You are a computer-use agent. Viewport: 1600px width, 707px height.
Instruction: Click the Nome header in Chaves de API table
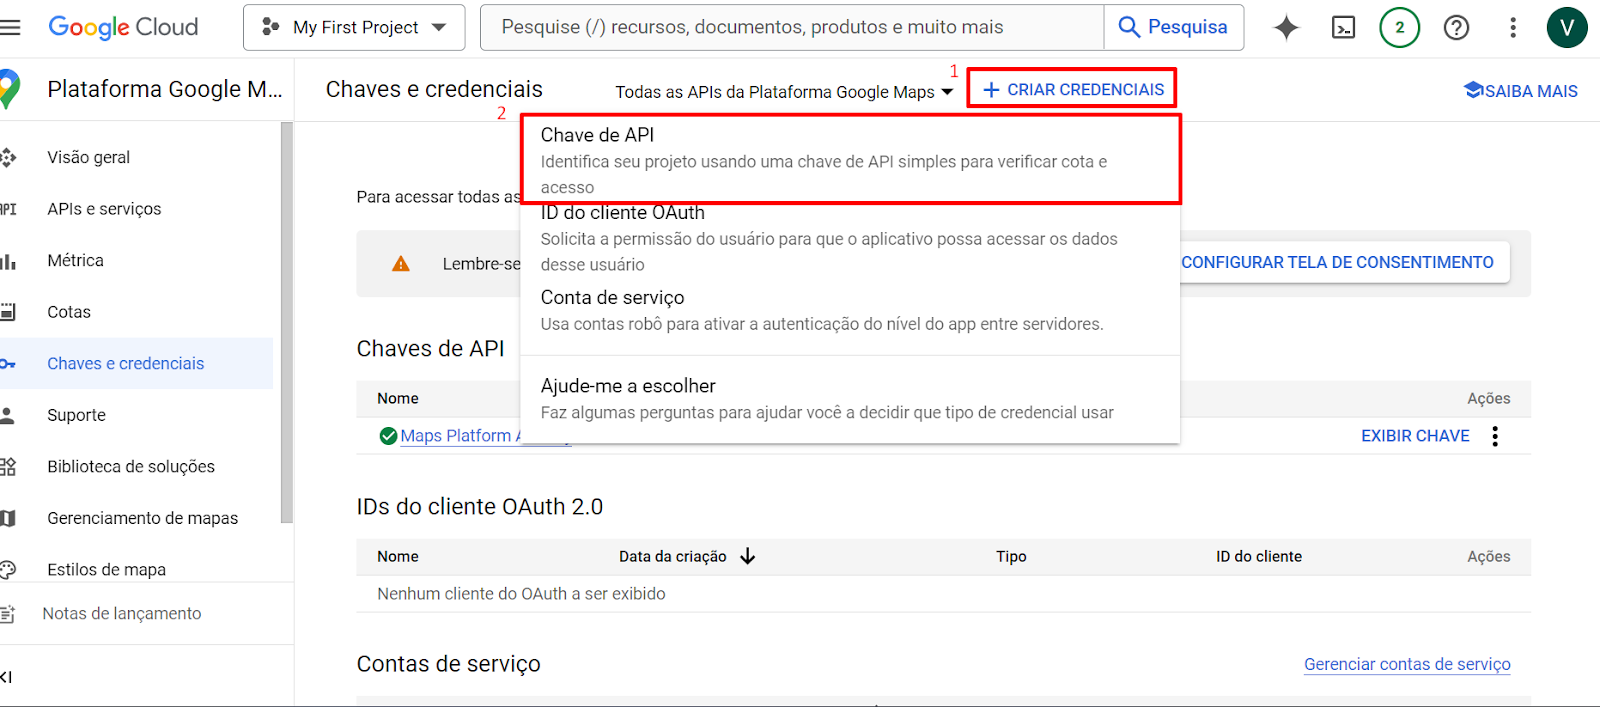398,398
